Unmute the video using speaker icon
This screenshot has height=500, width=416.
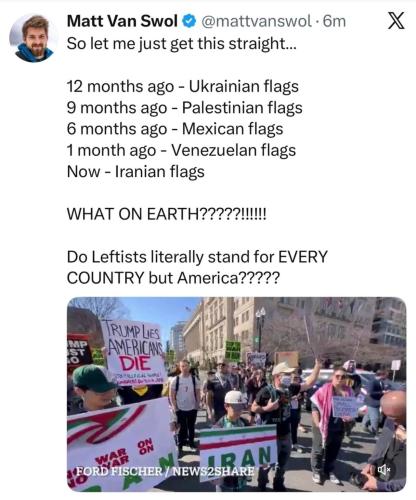[384, 470]
